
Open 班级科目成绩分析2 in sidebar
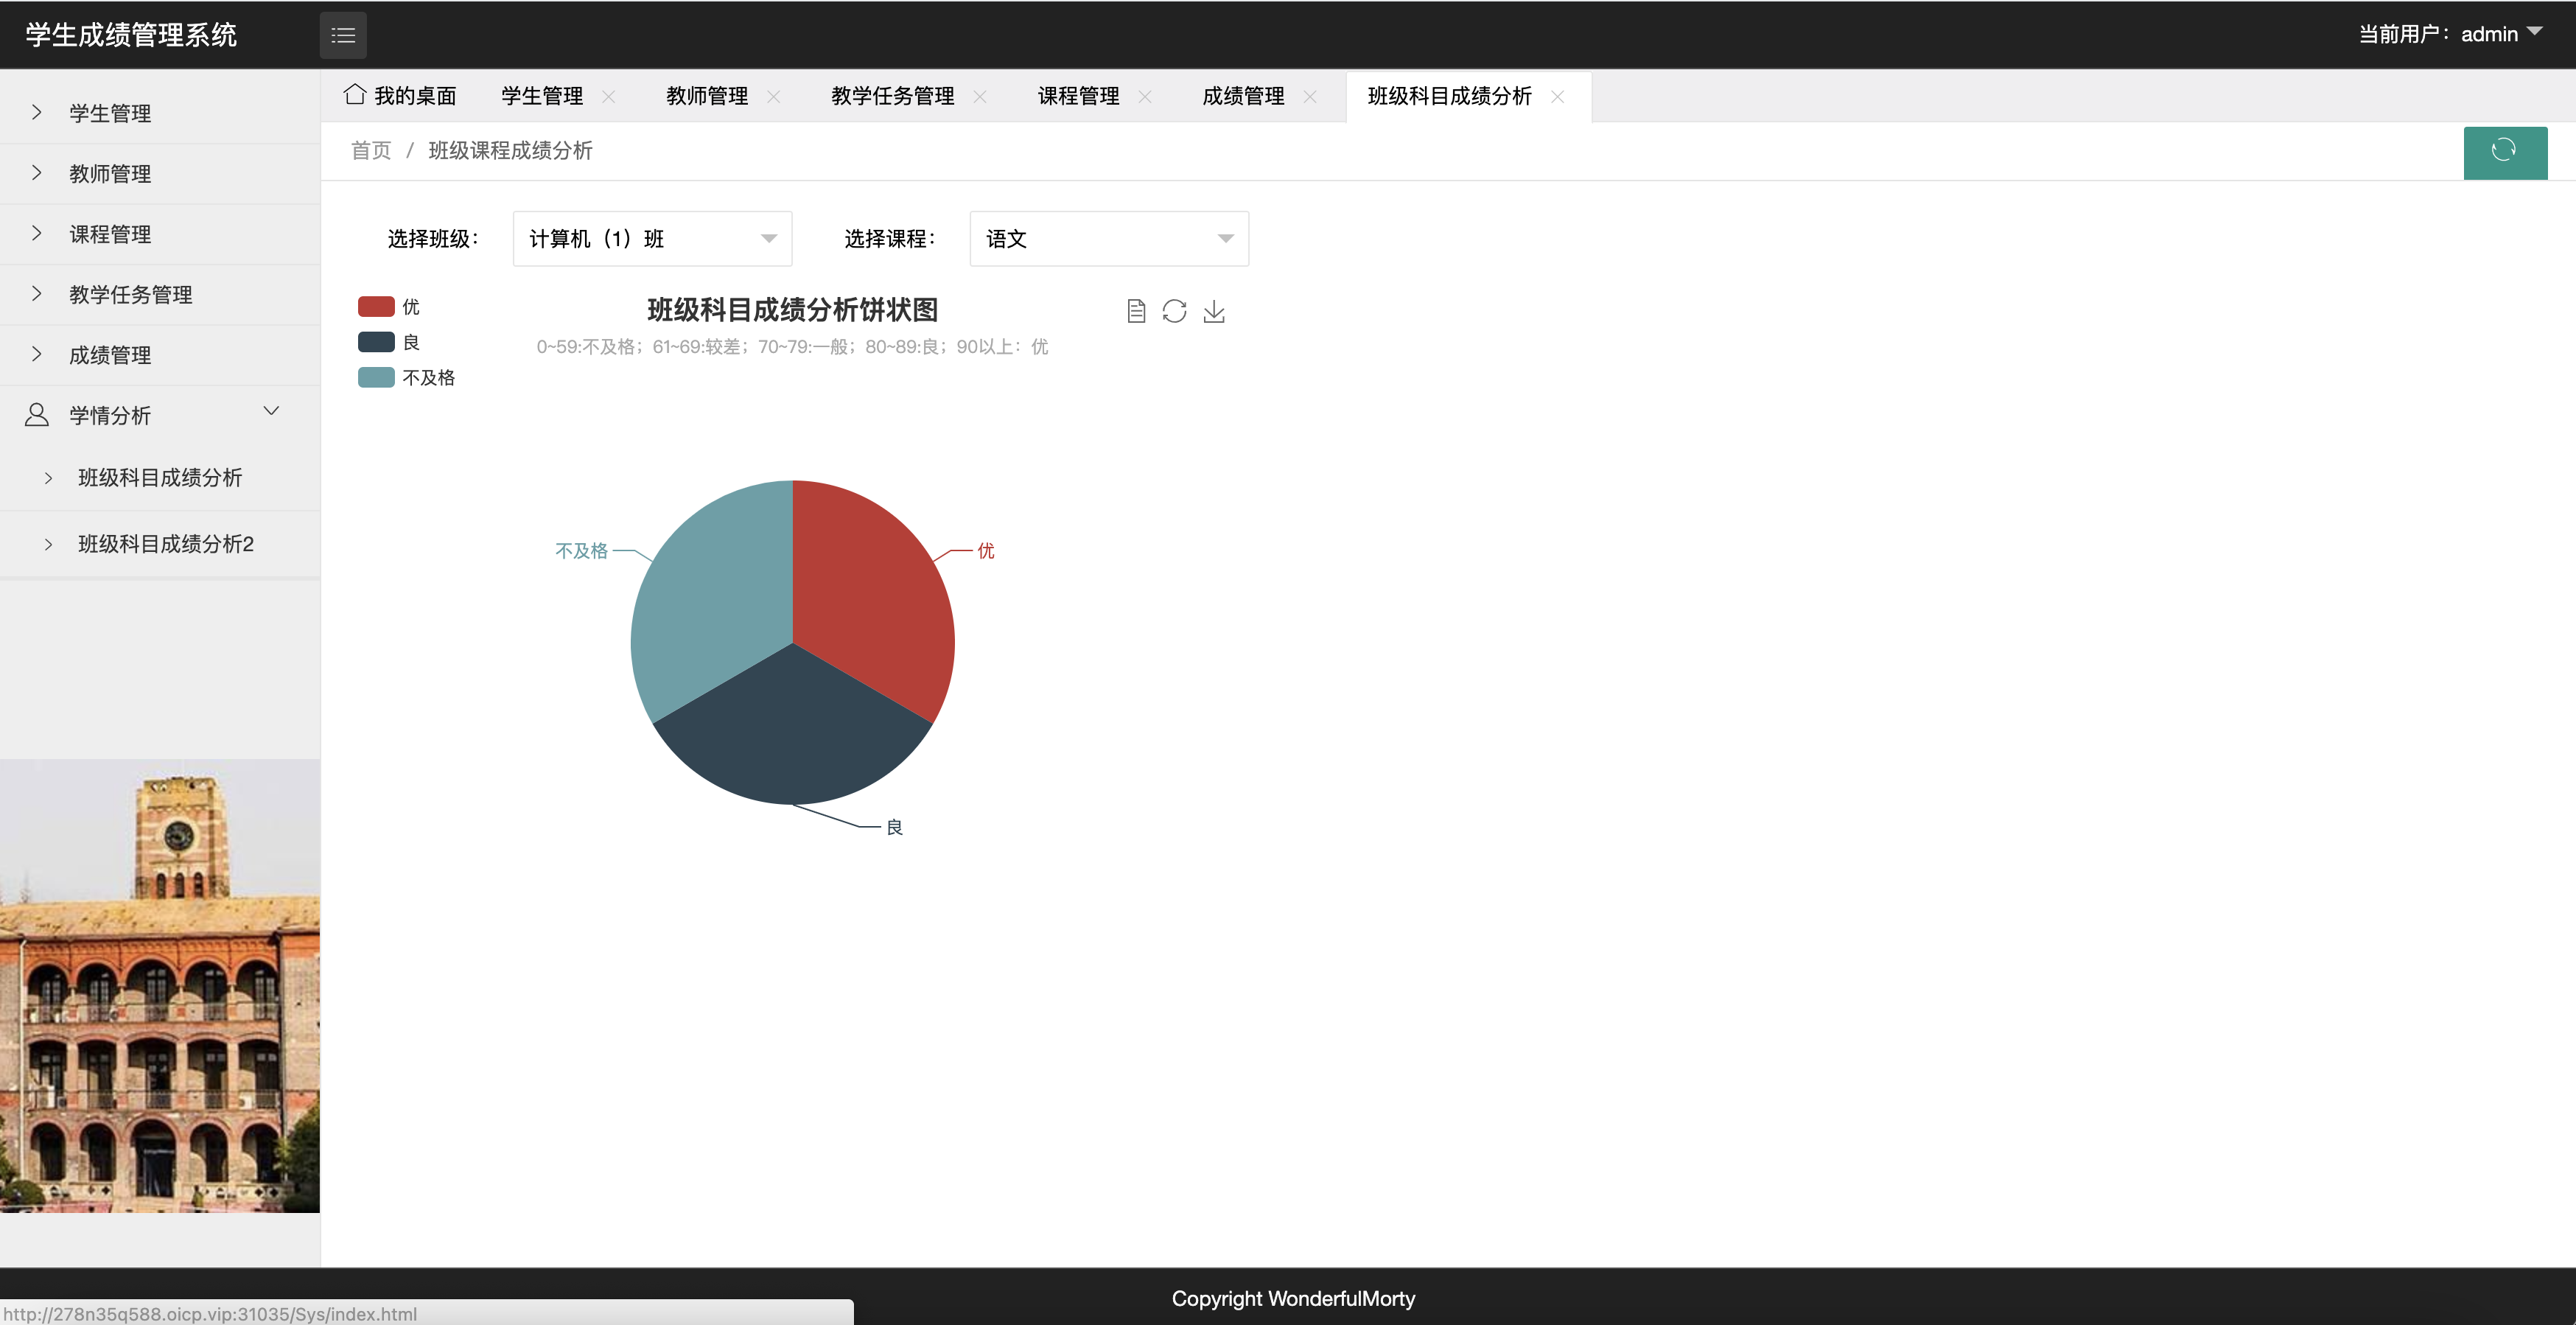point(166,544)
